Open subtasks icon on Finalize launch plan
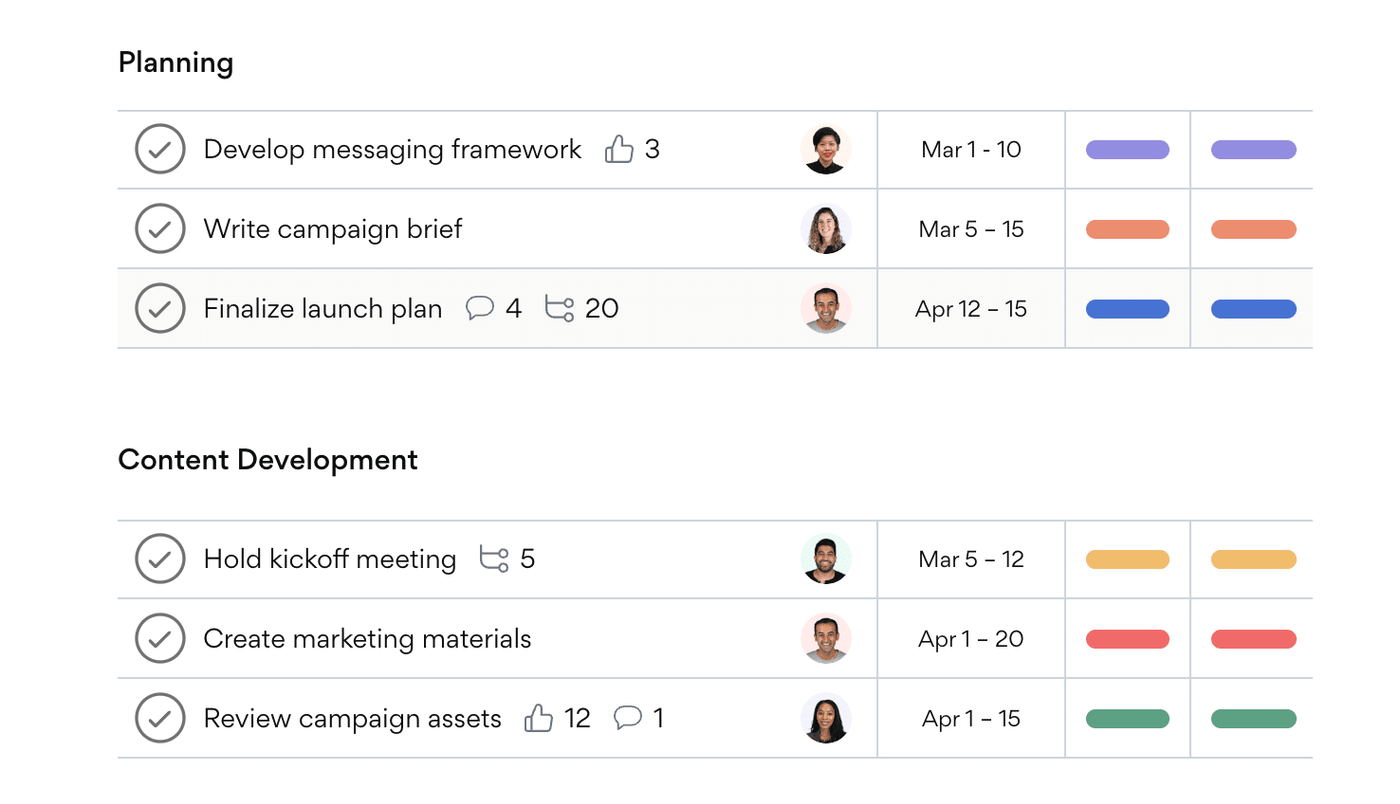Viewport: 1400px width, 804px height. (x=559, y=308)
